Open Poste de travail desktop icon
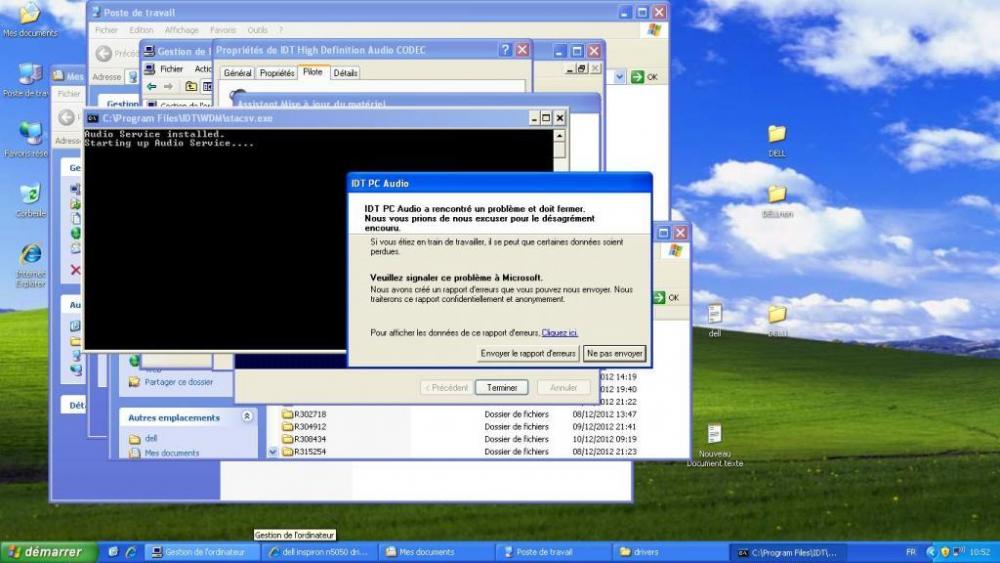This screenshot has width=1000, height=563. (x=30, y=75)
